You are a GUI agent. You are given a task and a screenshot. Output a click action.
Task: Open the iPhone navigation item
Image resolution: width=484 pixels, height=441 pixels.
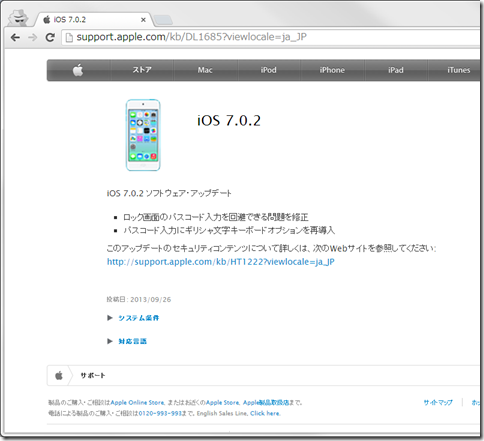[332, 70]
